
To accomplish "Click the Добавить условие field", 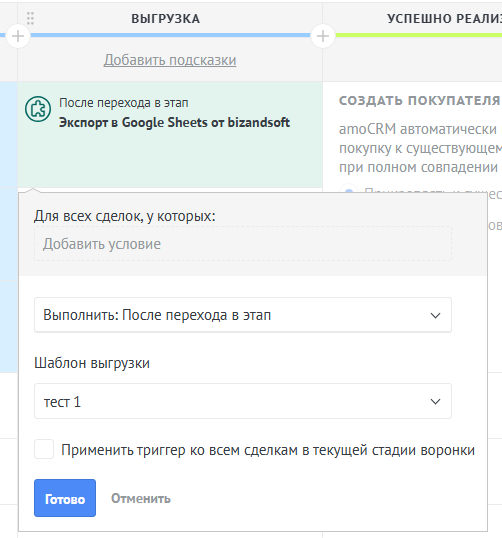I will 243,244.
